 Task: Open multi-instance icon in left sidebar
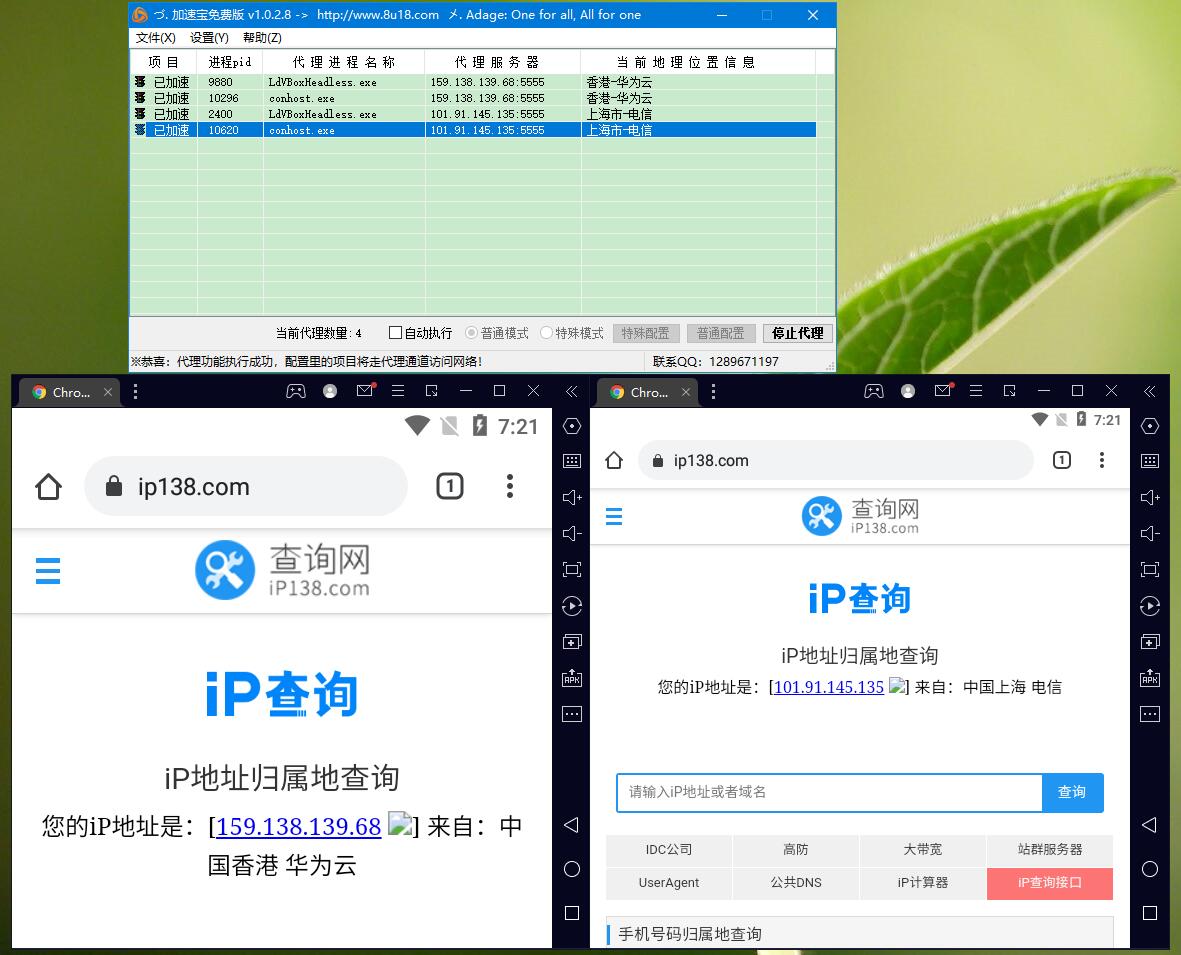[x=572, y=642]
